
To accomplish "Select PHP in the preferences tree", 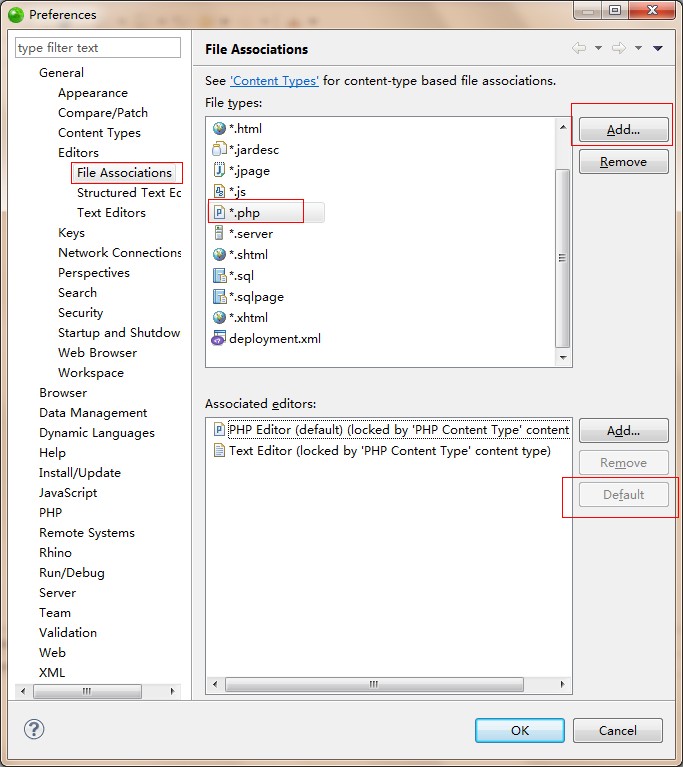I will [50, 513].
